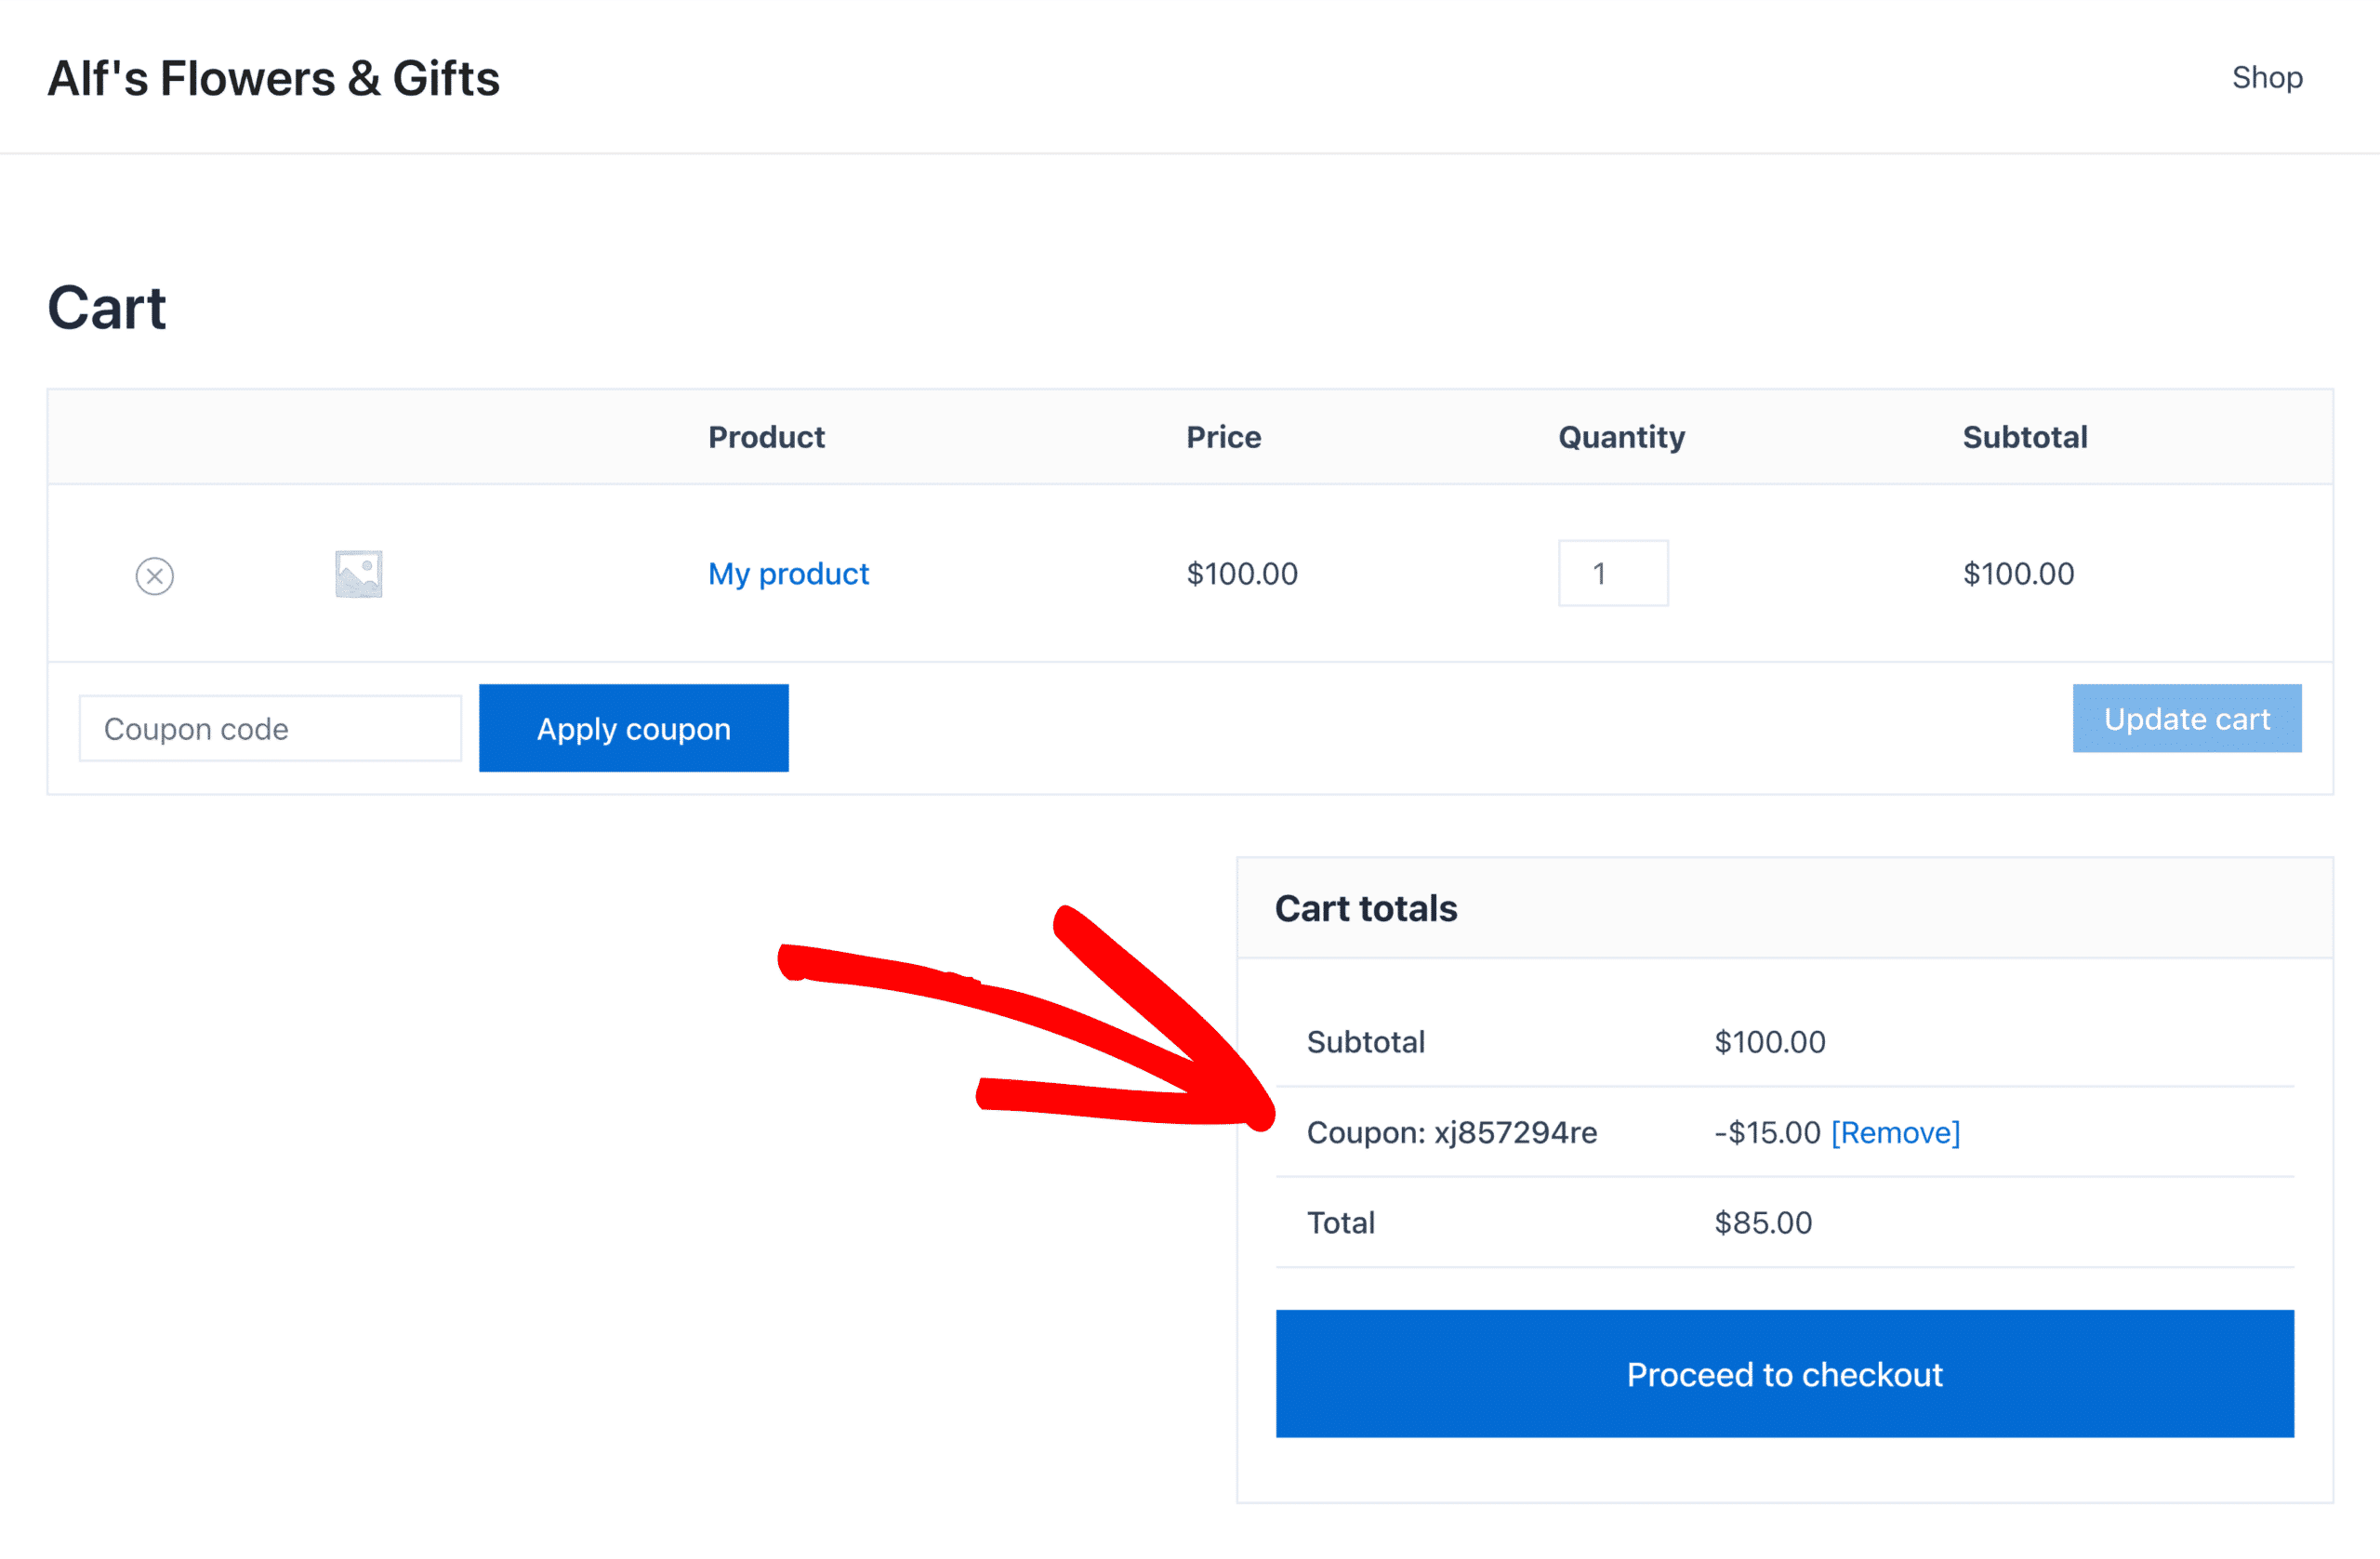Open the product placeholder image thumbnail

click(359, 574)
